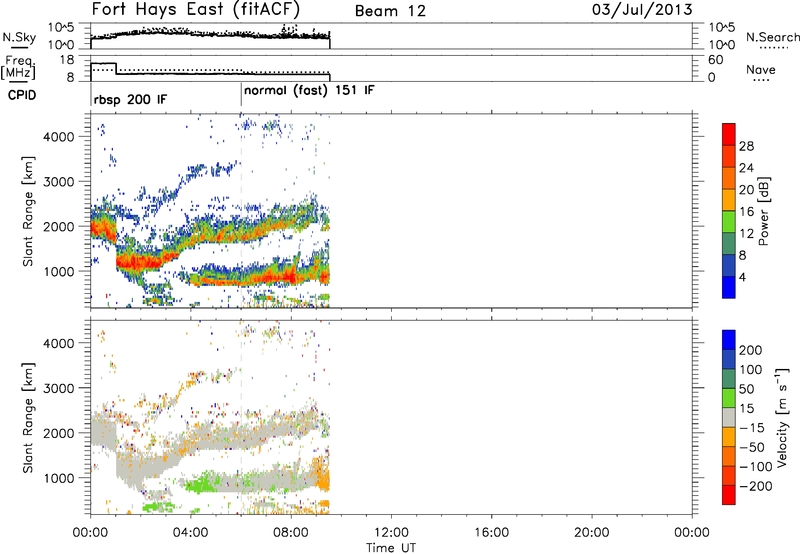Viewport: 800px width, 554px height.
Task: Click the green velocity patch near 04:30, 900 km
Action: 204,483
